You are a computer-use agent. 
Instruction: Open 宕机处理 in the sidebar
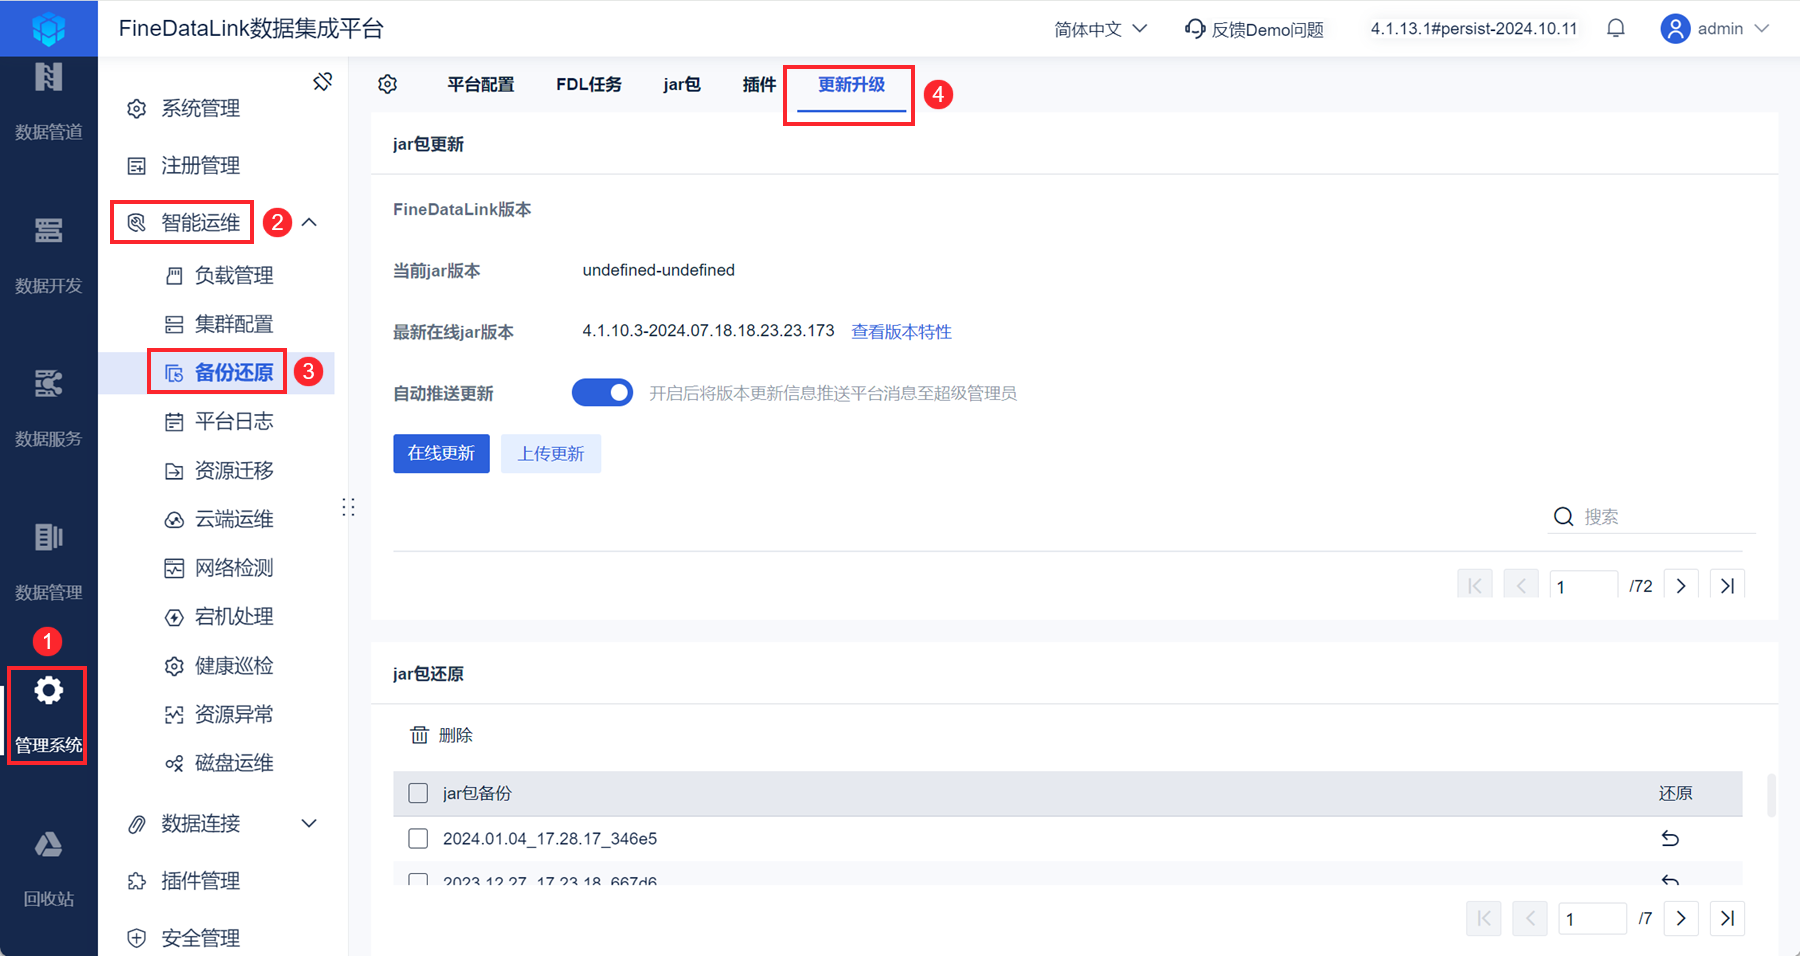click(x=234, y=617)
